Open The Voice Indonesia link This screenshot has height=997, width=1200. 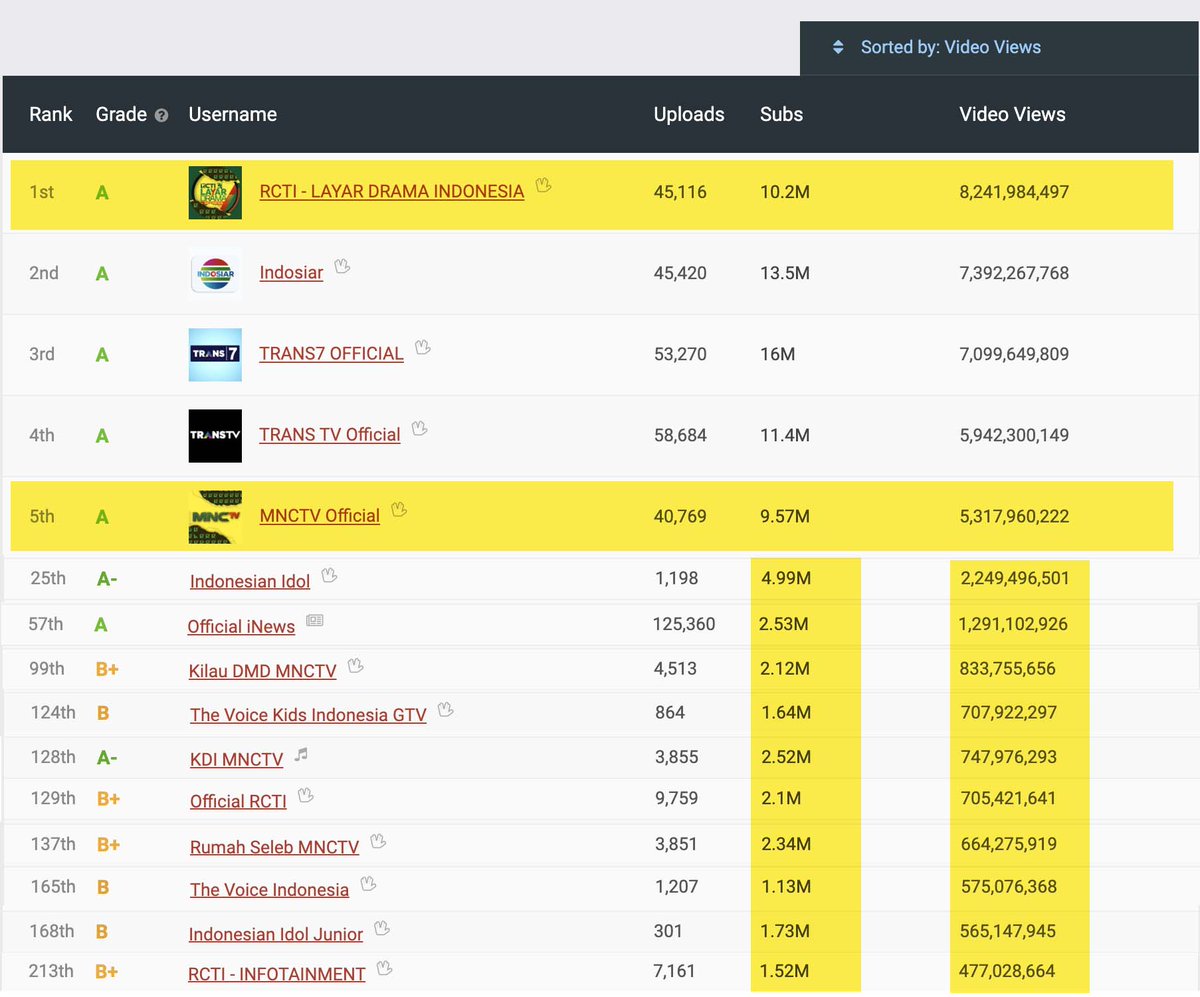[x=269, y=890]
